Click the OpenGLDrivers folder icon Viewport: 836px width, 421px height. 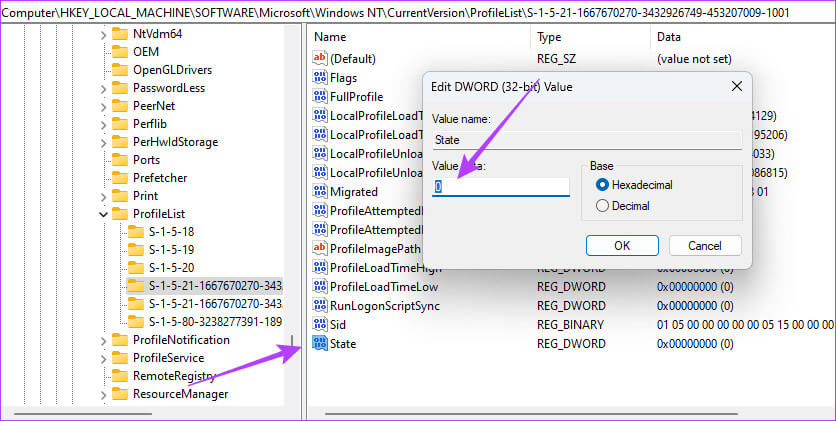coord(120,70)
